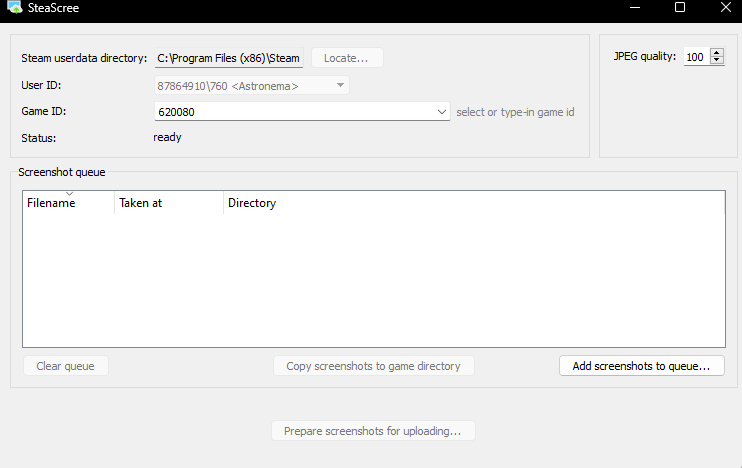Screen dimensions: 742x468
Task: Click the empty screenshot queue list area
Action: 373,280
